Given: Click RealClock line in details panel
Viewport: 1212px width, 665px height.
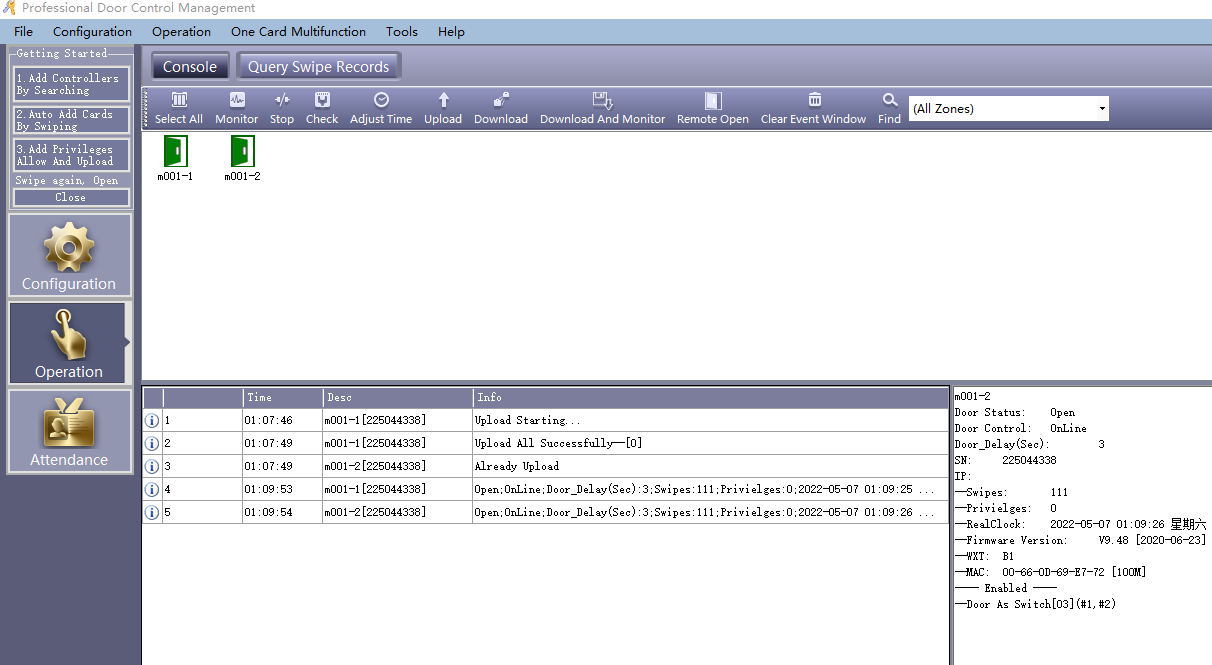Looking at the screenshot, I should [x=1080, y=524].
